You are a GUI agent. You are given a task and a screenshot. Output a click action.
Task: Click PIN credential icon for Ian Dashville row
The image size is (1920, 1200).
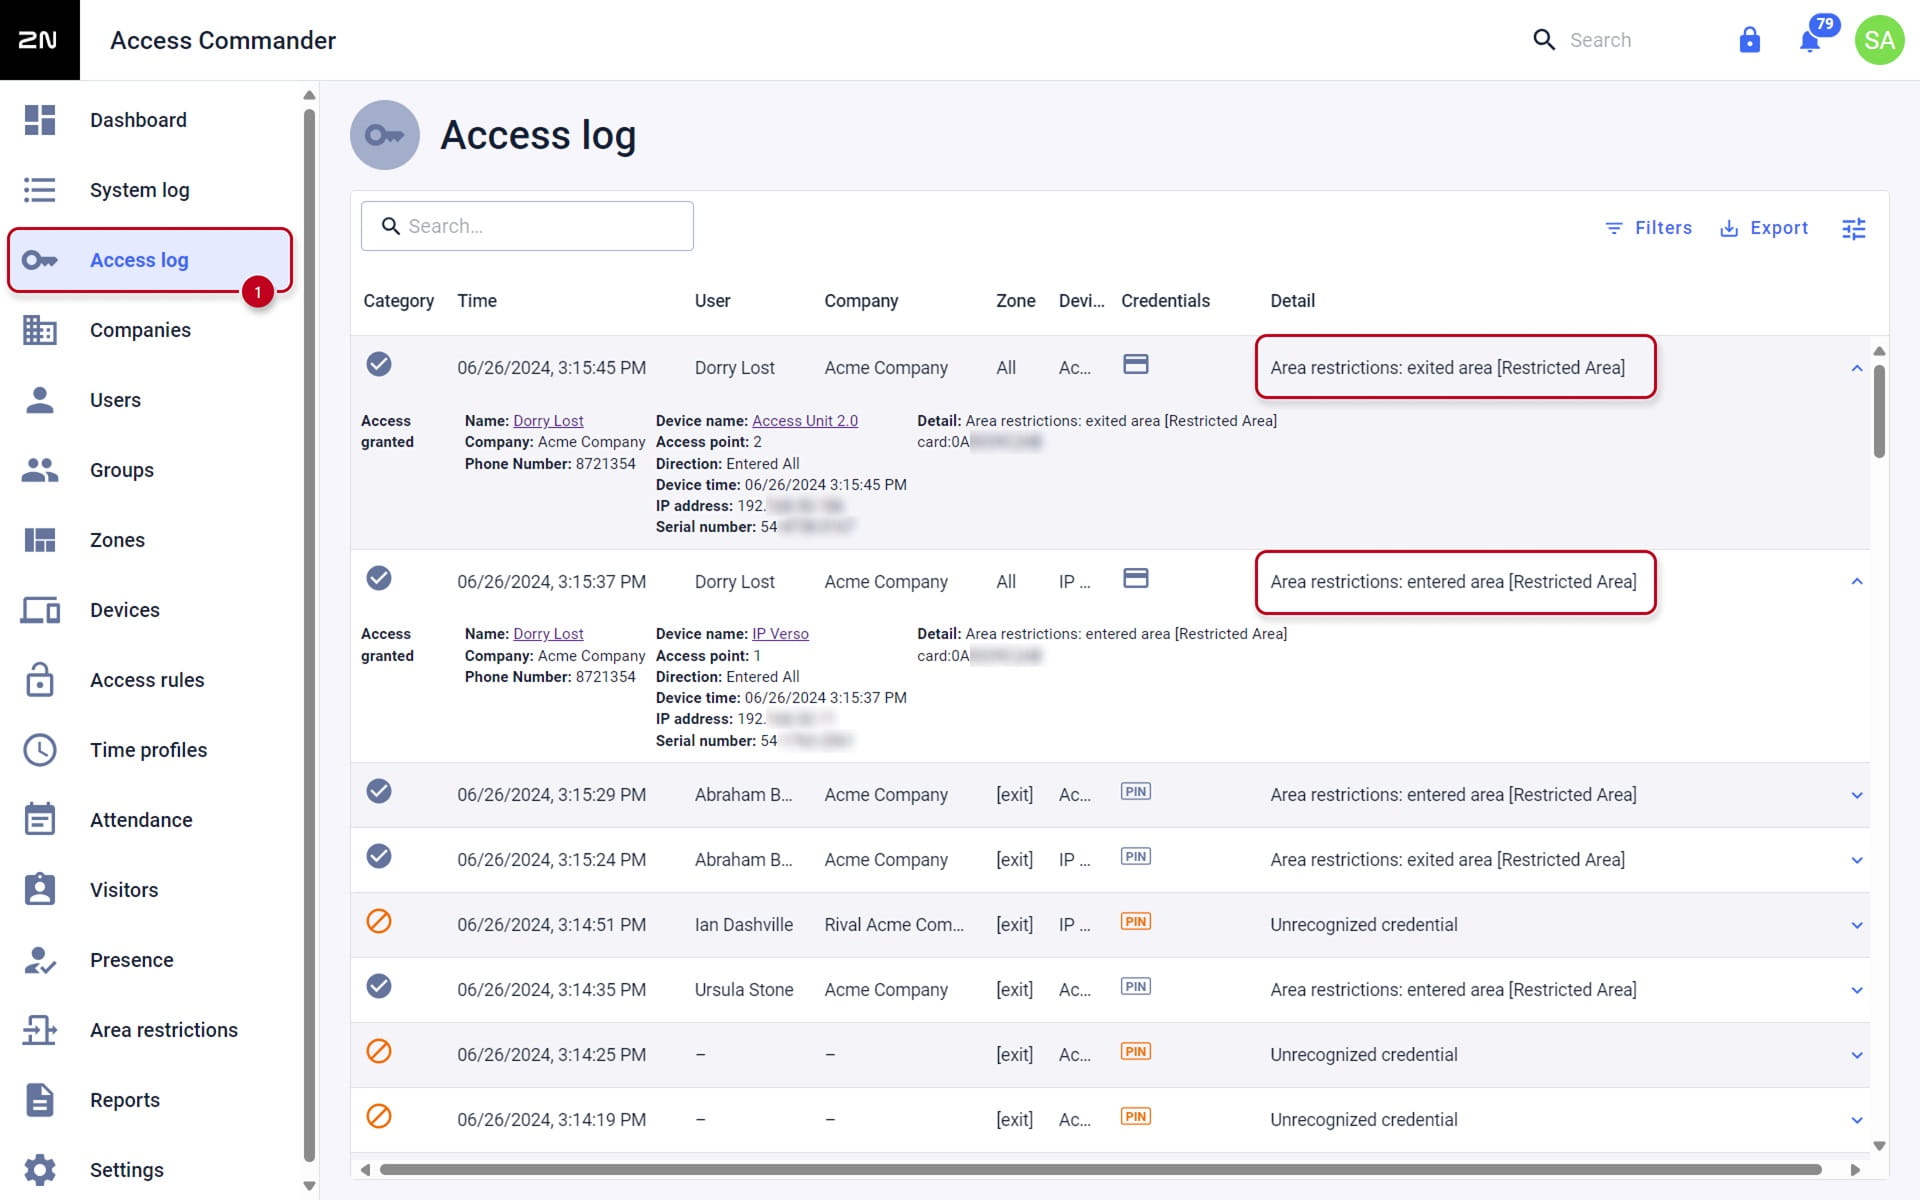click(x=1136, y=922)
